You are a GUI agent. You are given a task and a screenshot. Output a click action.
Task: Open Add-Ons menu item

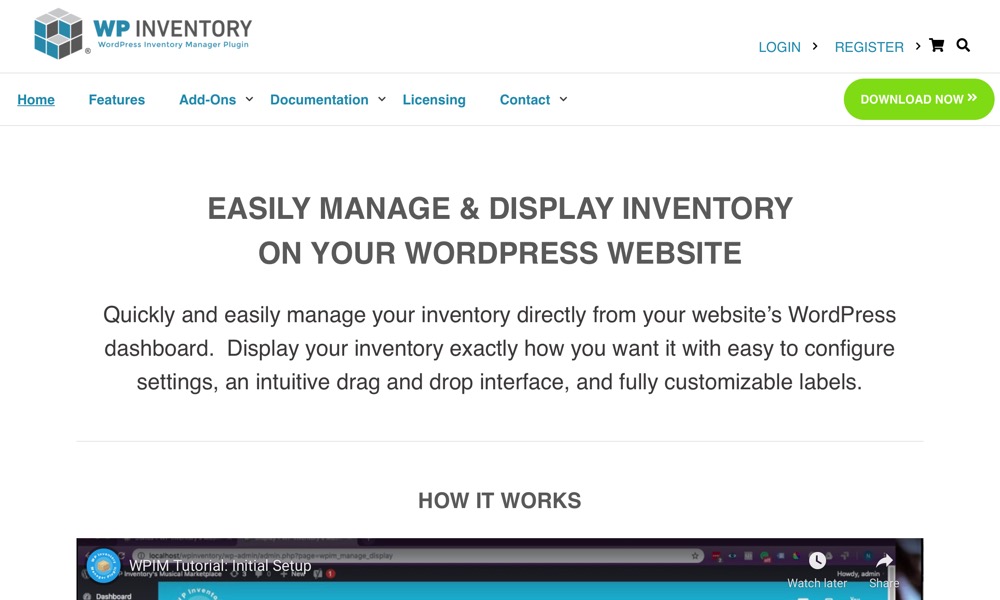tap(207, 99)
